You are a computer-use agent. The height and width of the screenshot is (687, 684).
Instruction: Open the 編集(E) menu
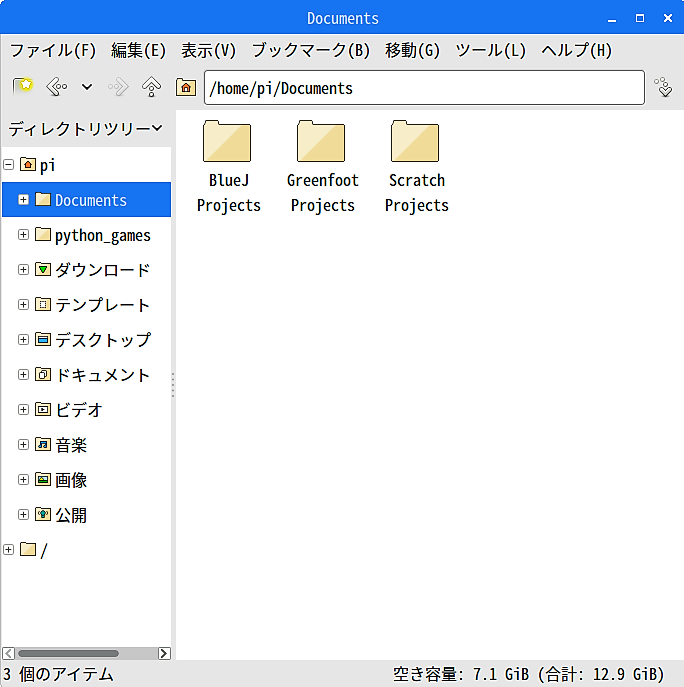(x=138, y=50)
